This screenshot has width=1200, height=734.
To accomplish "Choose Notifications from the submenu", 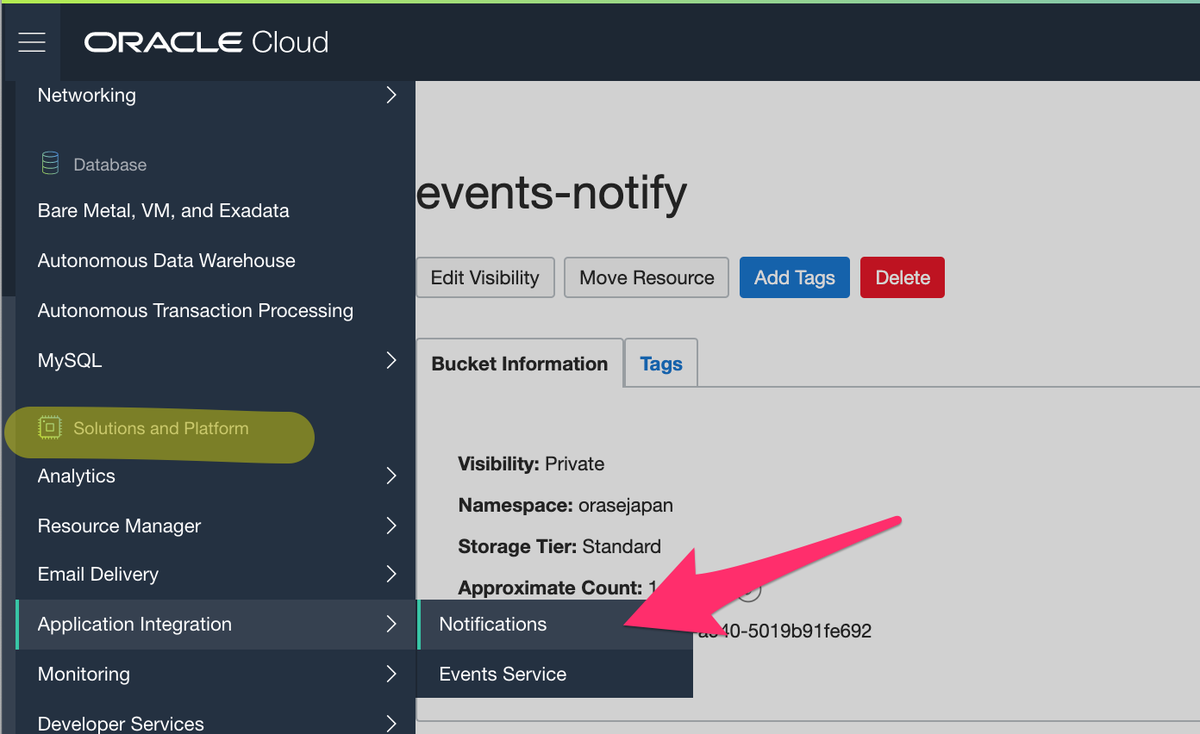I will [x=555, y=624].
